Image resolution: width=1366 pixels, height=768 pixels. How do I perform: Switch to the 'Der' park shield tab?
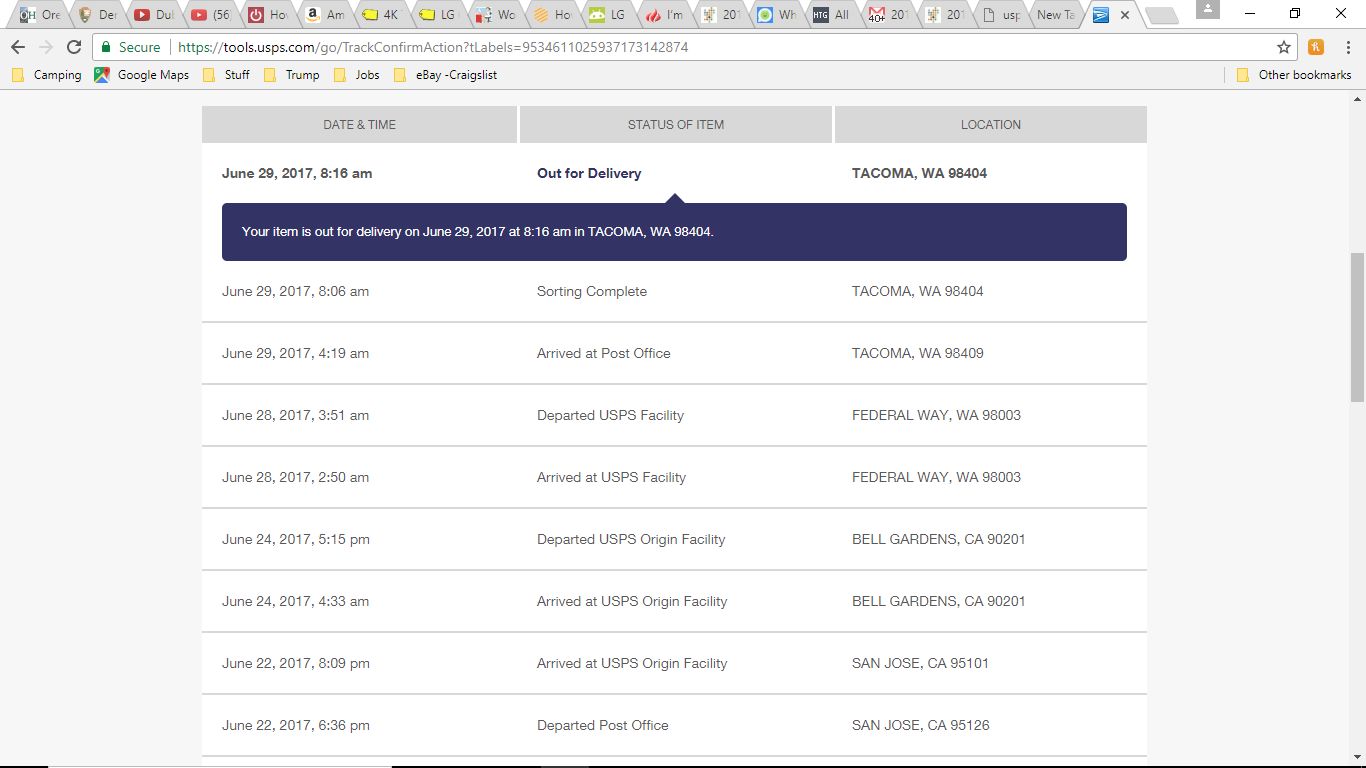[98, 15]
